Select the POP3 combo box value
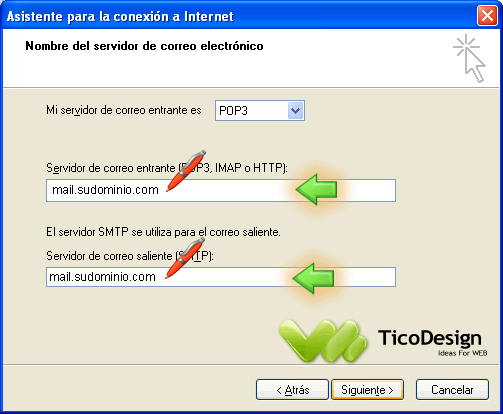503x414 pixels. point(260,111)
